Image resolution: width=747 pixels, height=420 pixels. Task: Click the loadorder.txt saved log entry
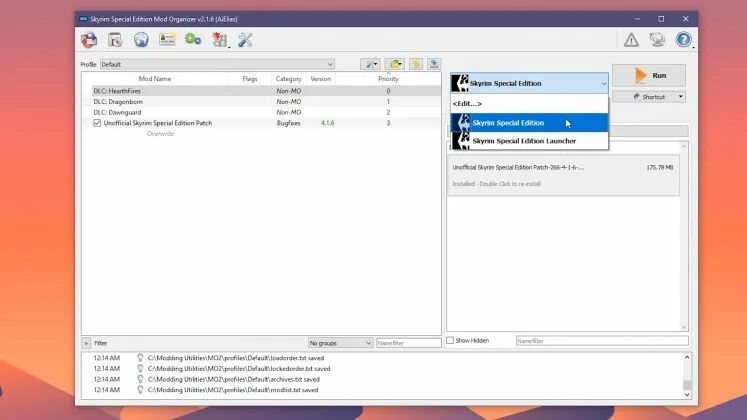236,358
